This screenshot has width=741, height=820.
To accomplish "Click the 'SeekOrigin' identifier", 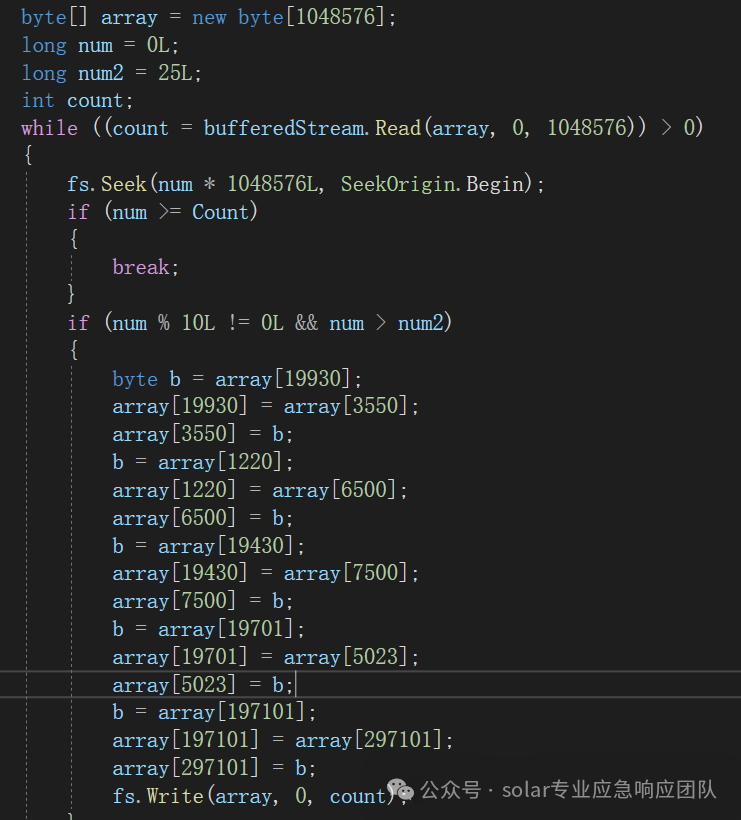I will 398,184.
